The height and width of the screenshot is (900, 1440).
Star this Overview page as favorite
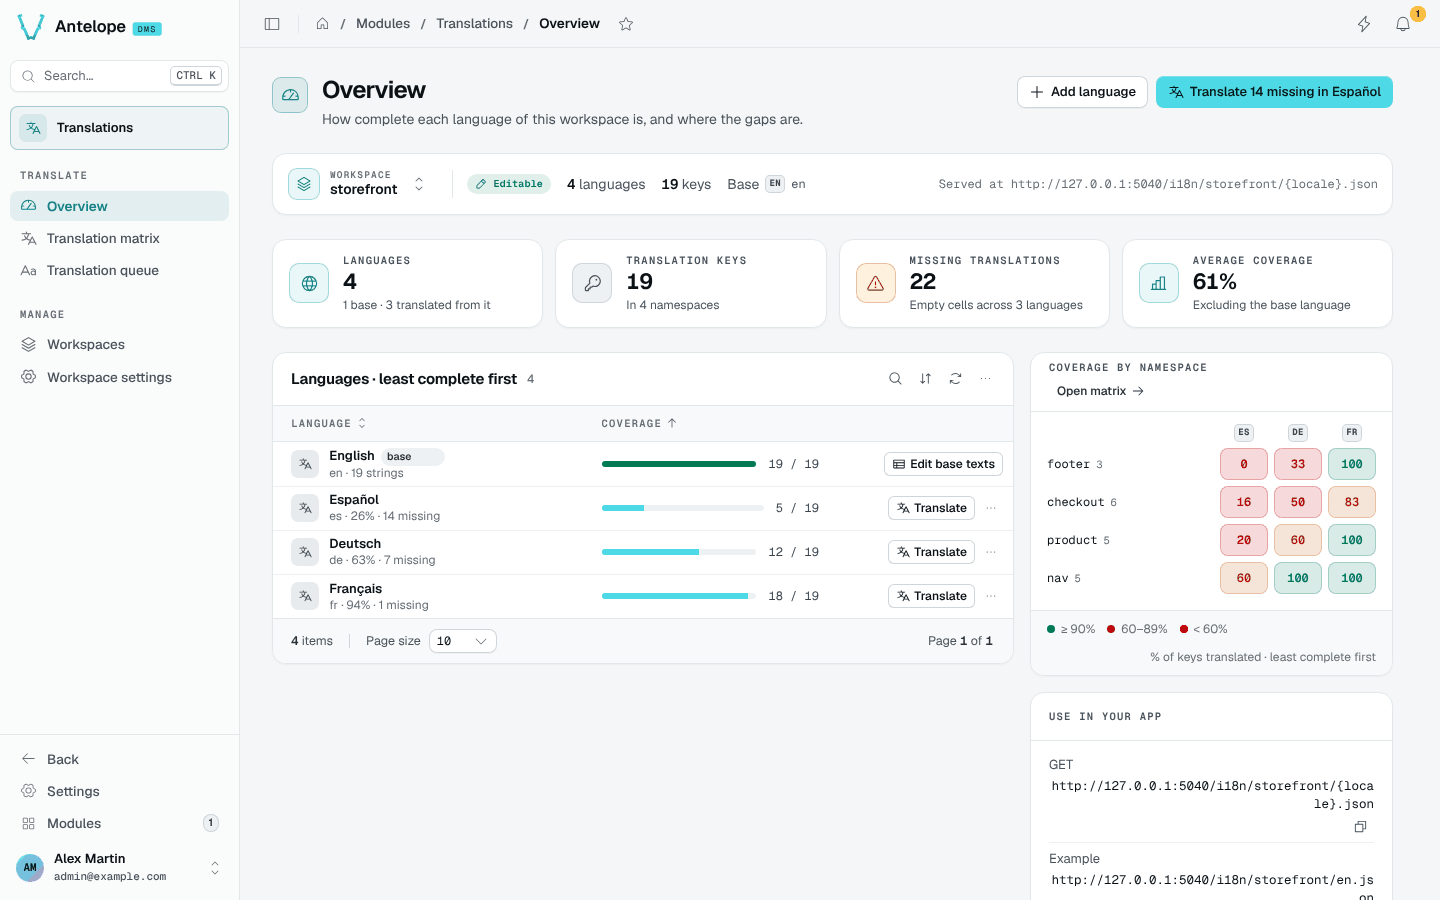pyautogui.click(x=626, y=24)
